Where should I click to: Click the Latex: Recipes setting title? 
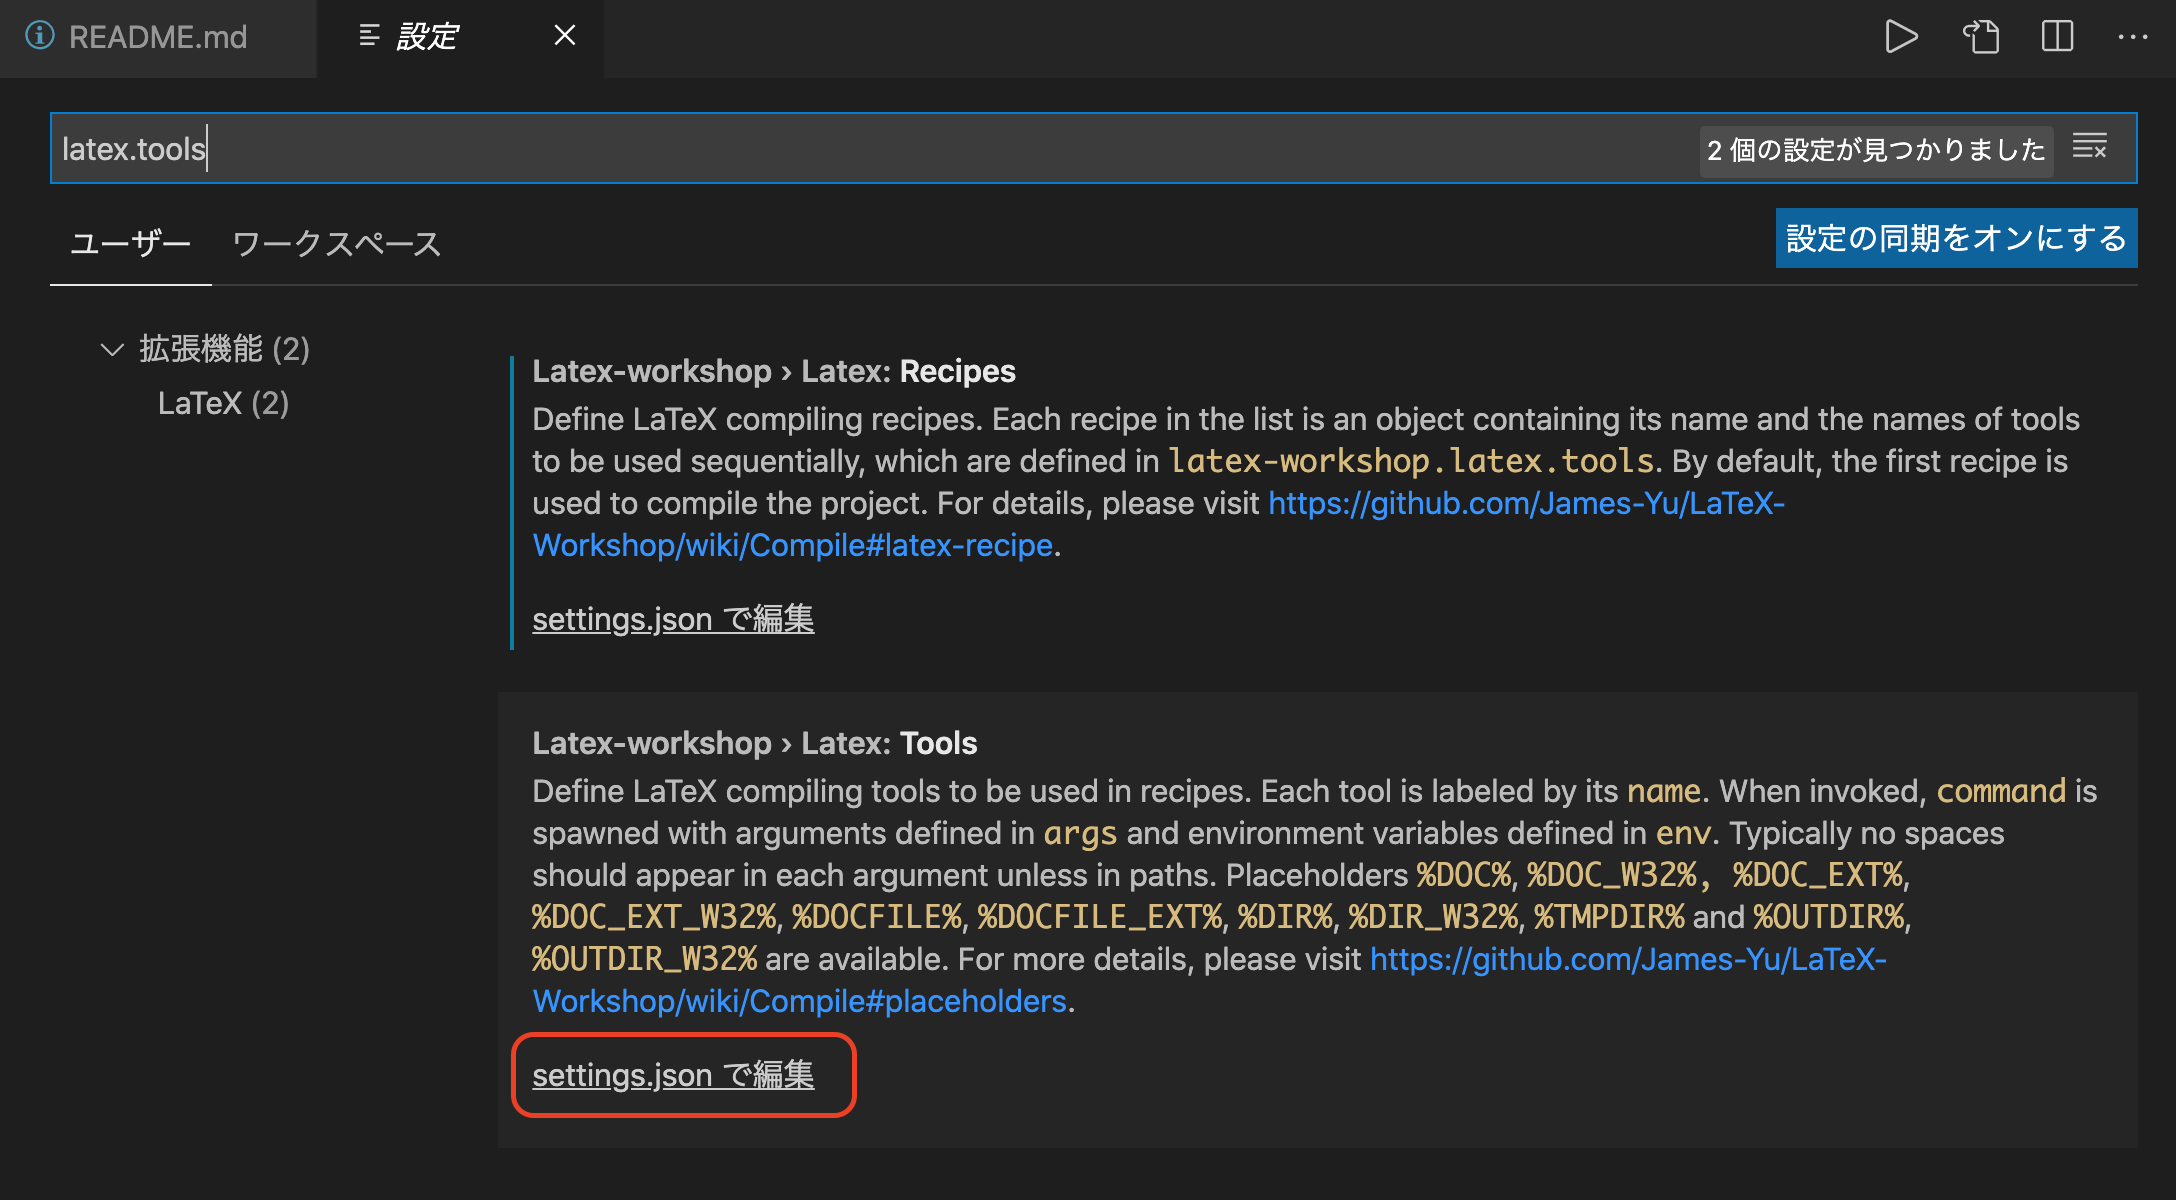coord(774,371)
